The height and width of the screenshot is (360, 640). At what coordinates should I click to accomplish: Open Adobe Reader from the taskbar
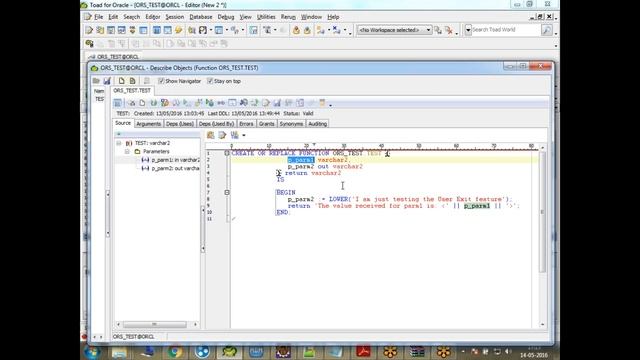tap(363, 352)
